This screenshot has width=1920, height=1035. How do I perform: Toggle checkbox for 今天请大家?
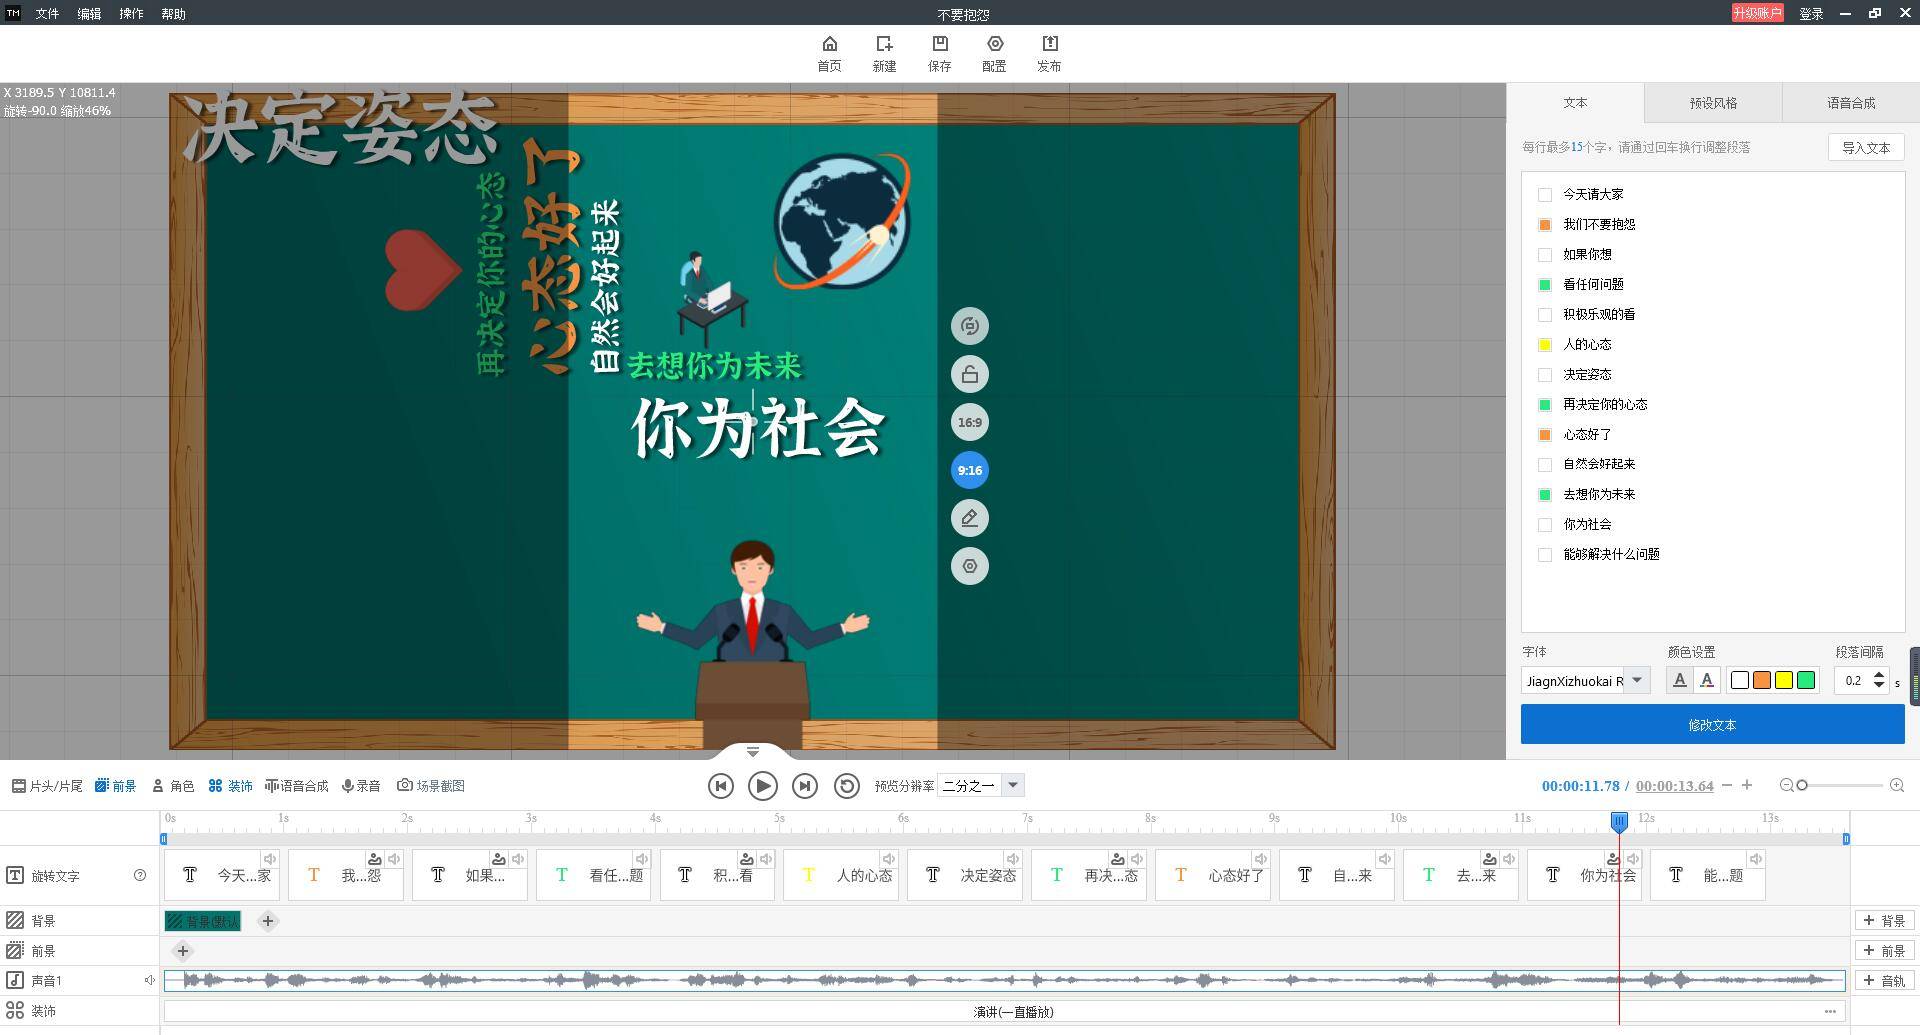[x=1545, y=195]
